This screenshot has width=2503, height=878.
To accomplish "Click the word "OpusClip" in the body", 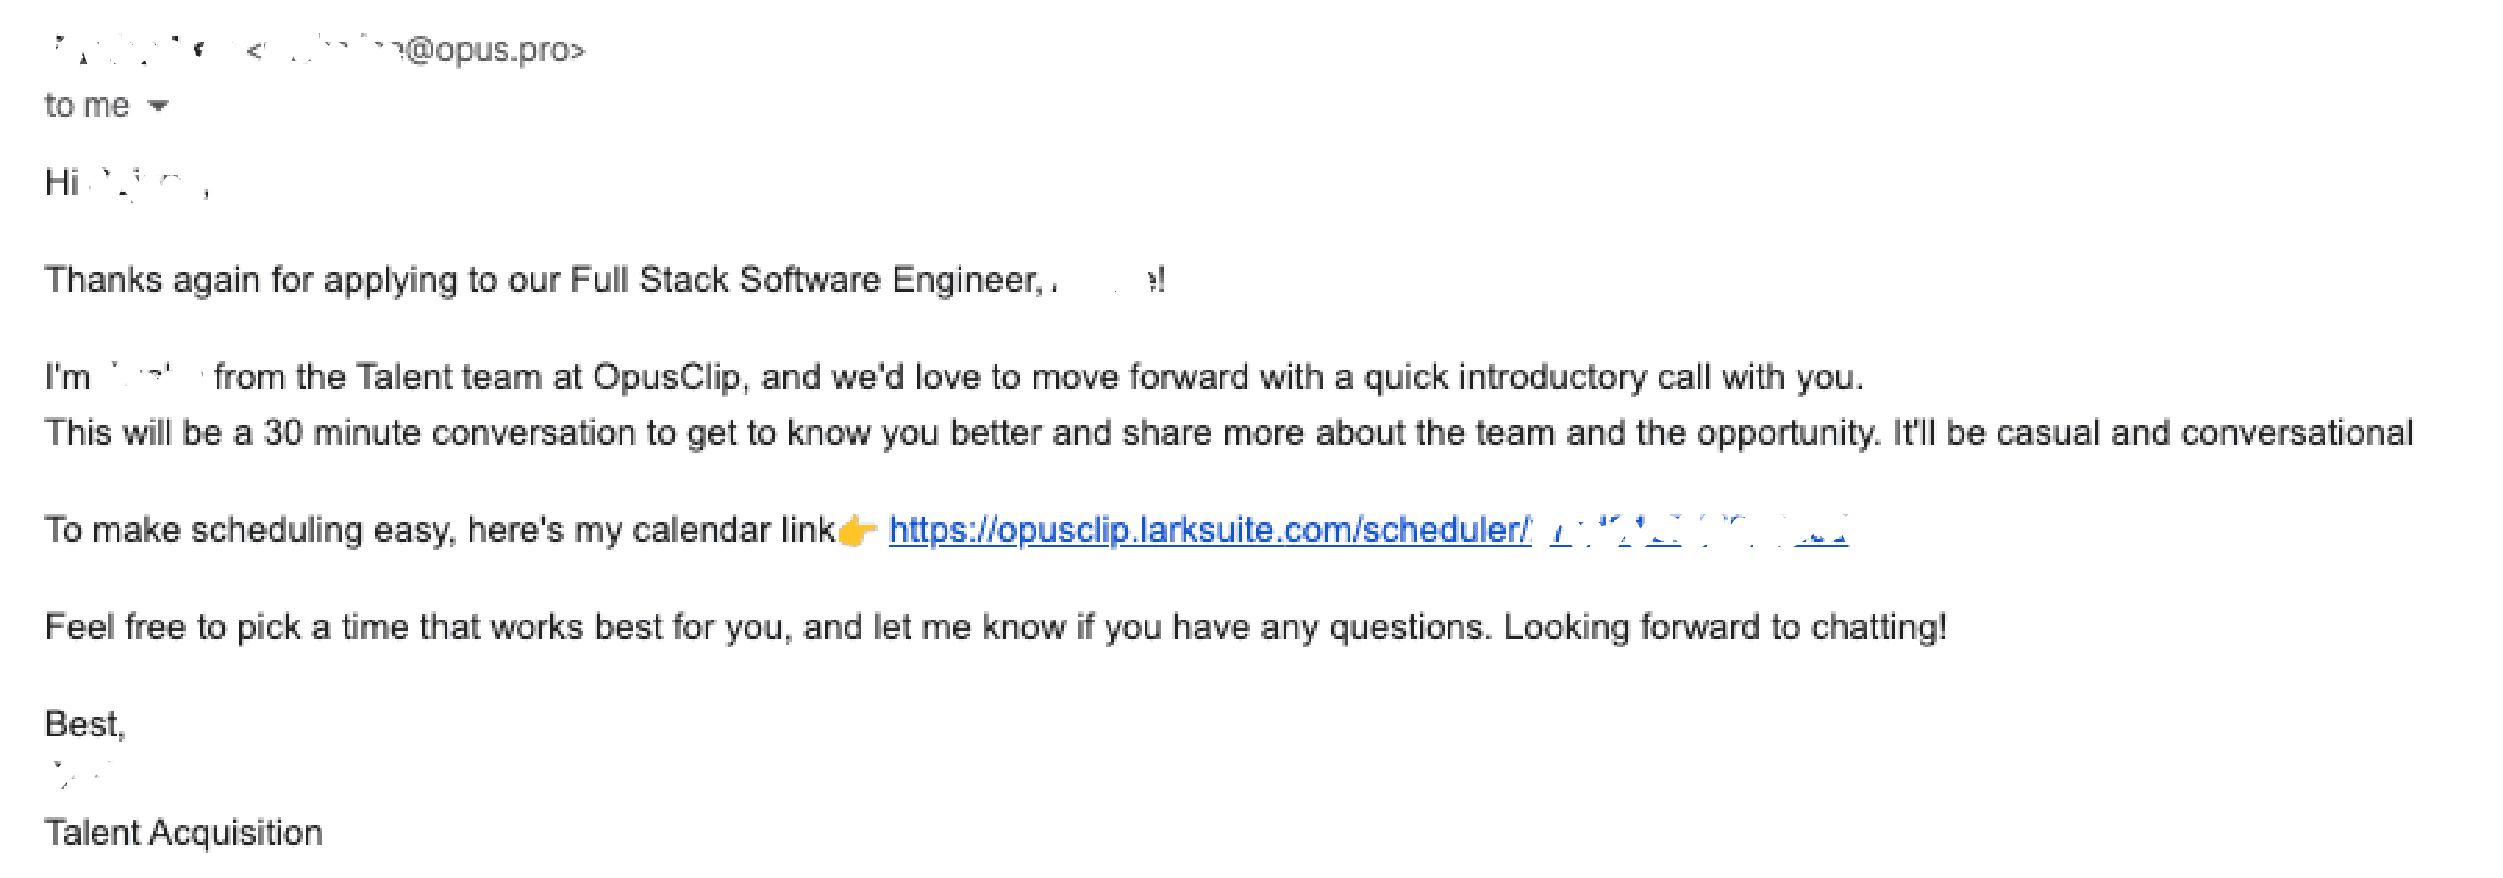I will click(x=667, y=377).
